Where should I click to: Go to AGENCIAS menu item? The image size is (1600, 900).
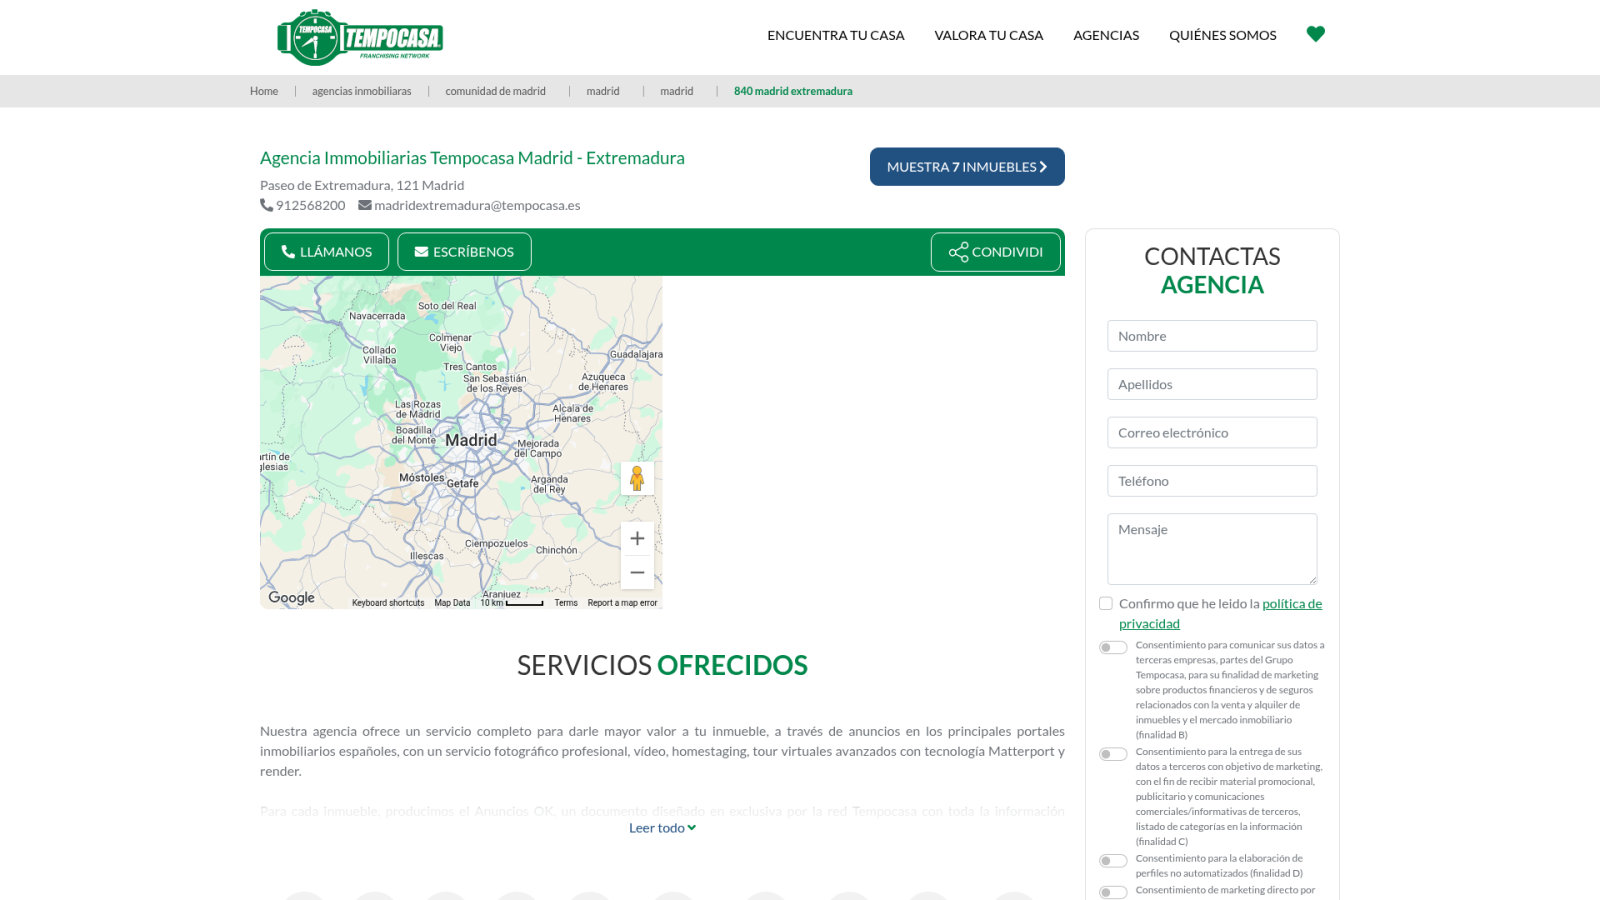click(1106, 35)
